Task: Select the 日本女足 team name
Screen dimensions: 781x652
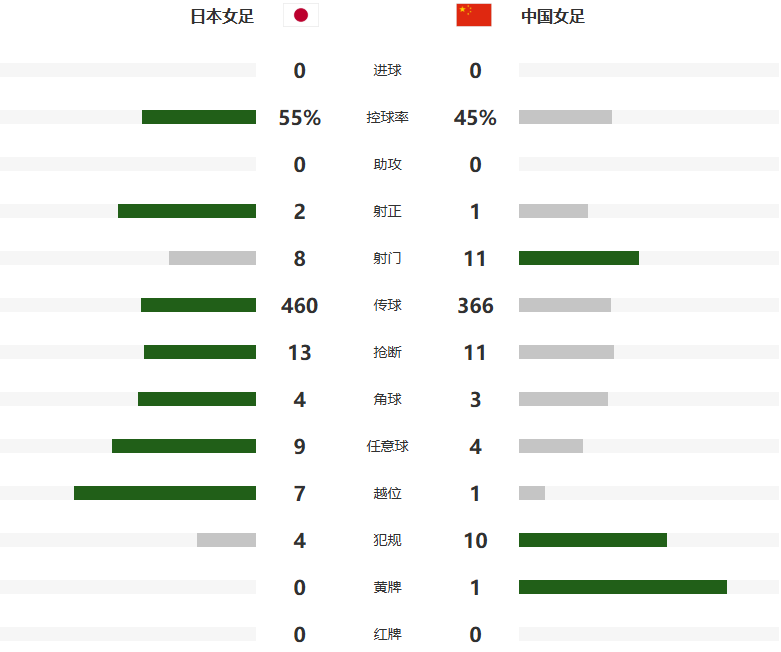Action: pyautogui.click(x=222, y=16)
